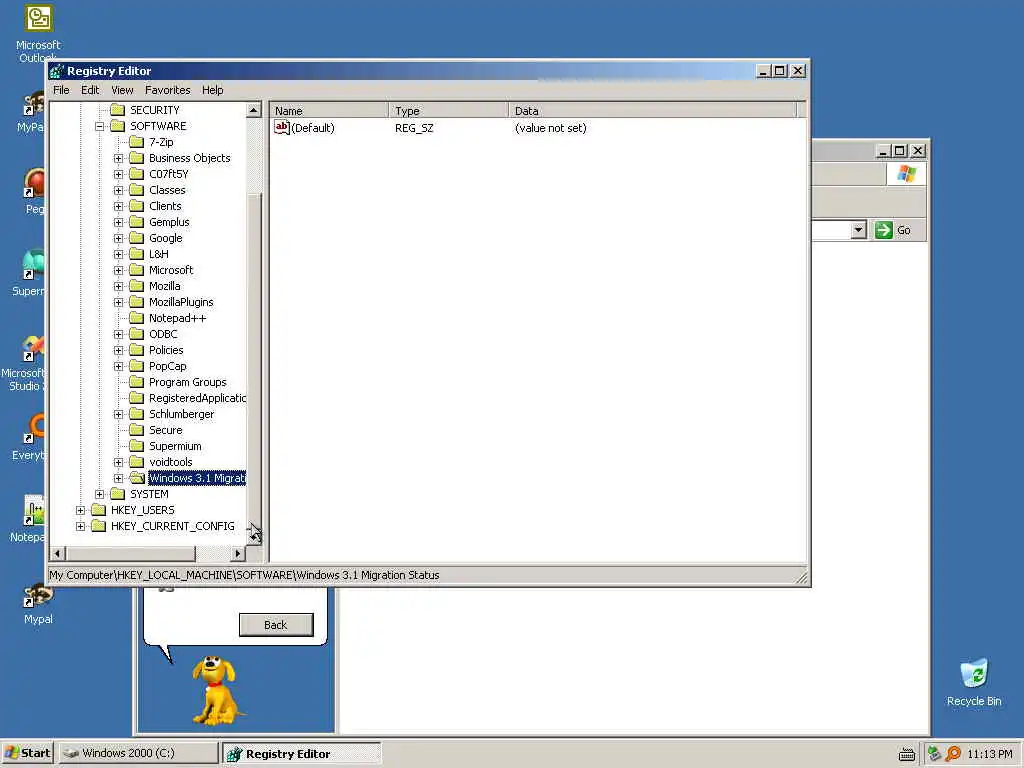Viewport: 1024px width, 768px height.
Task: Expand the Mozilla key
Action: (x=118, y=286)
